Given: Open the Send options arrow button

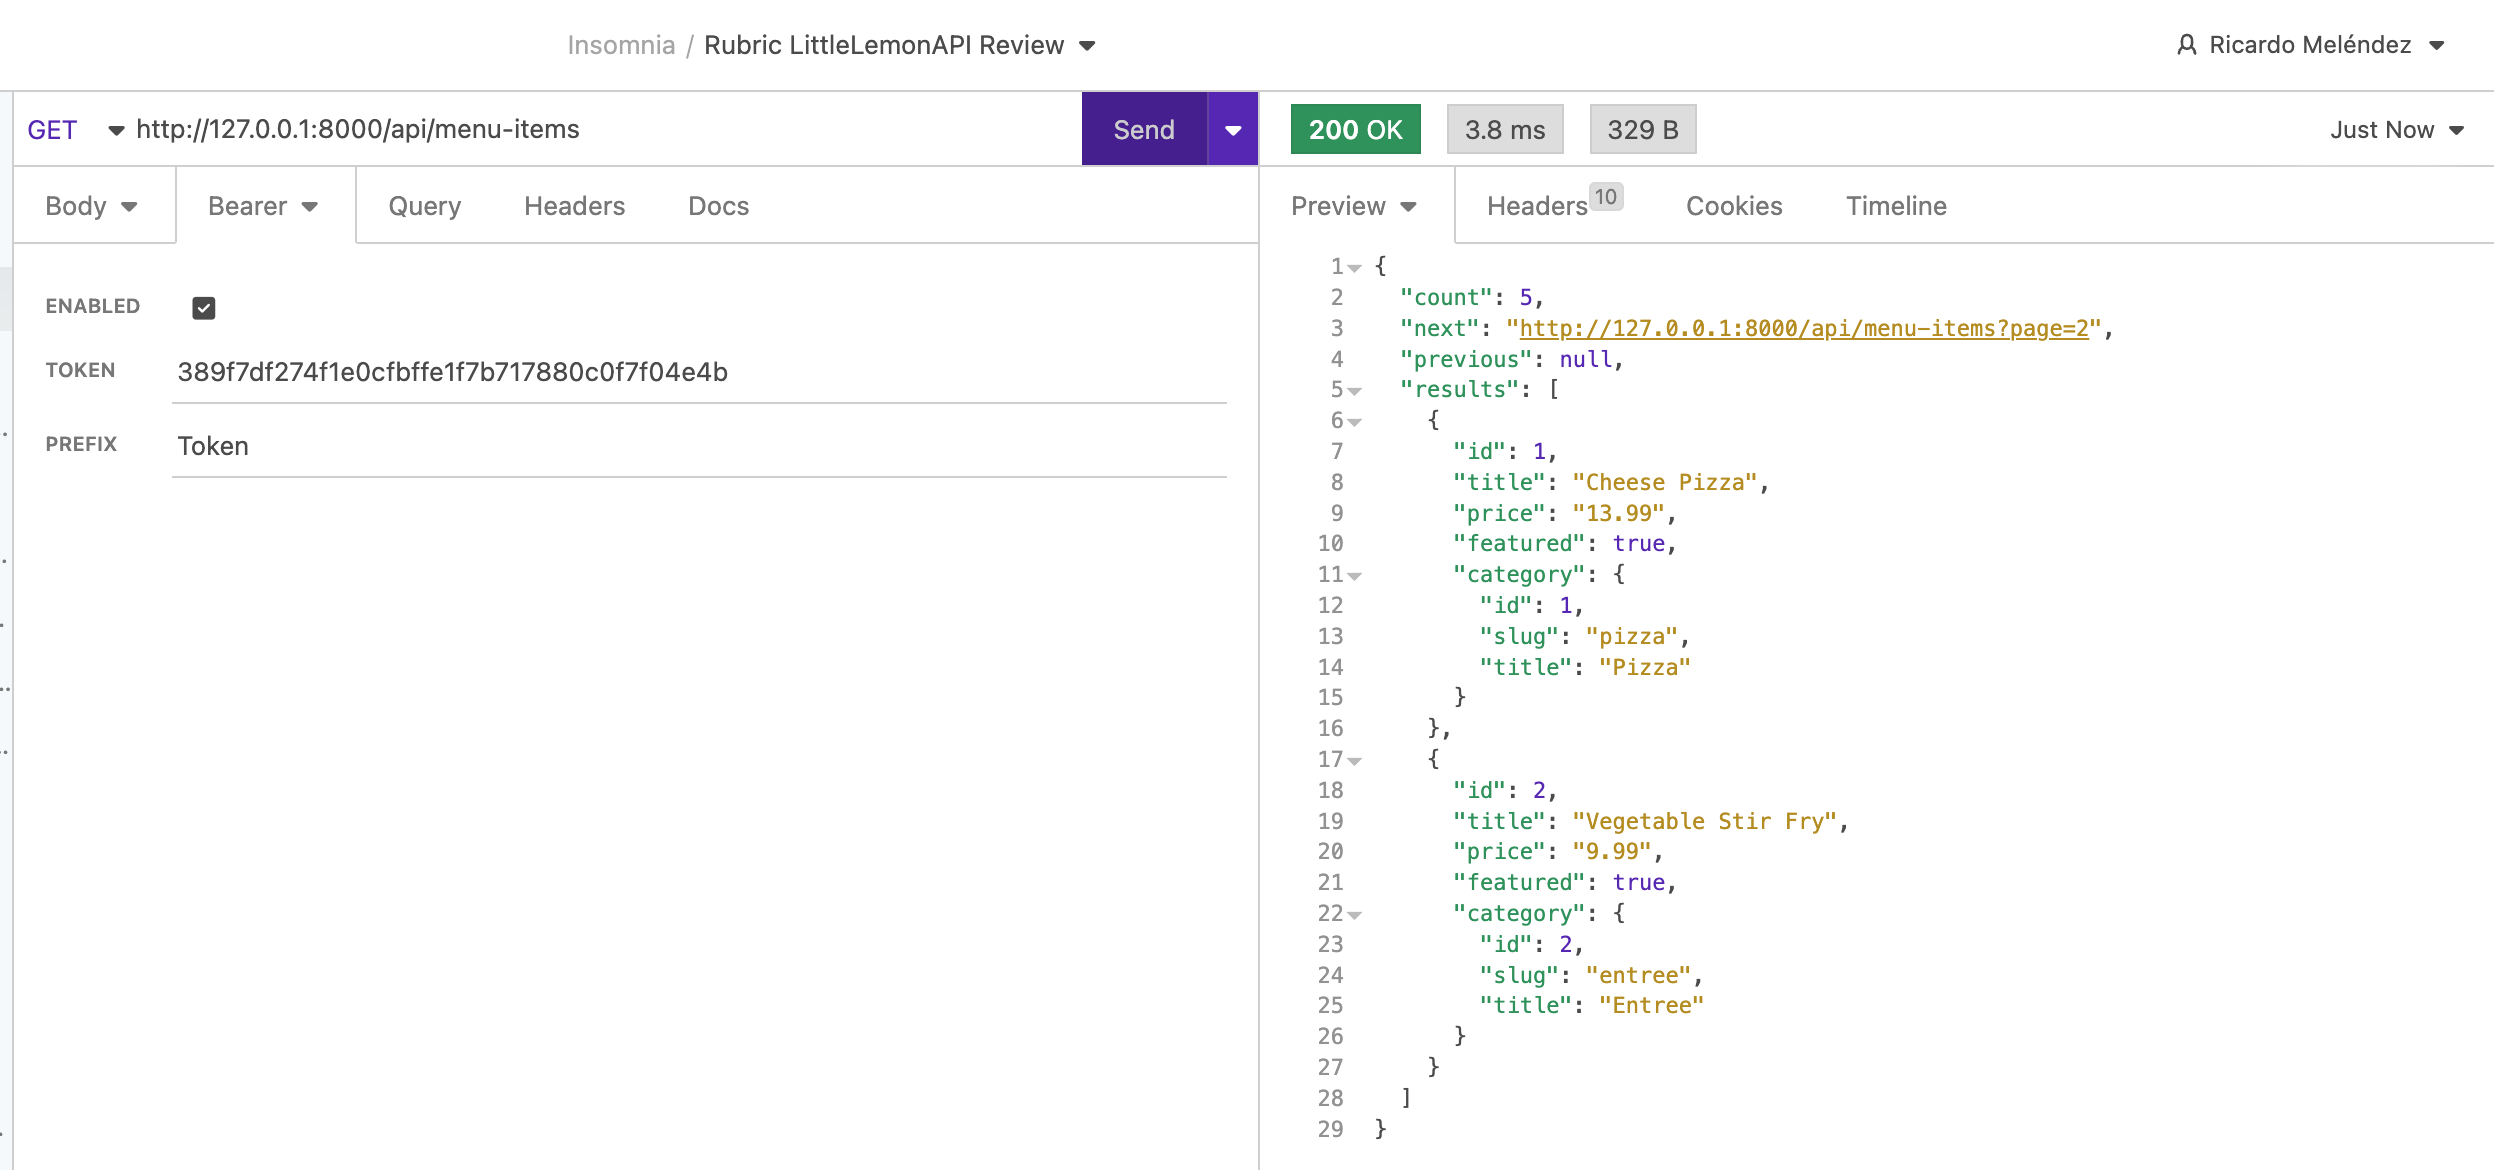Looking at the screenshot, I should 1233,130.
